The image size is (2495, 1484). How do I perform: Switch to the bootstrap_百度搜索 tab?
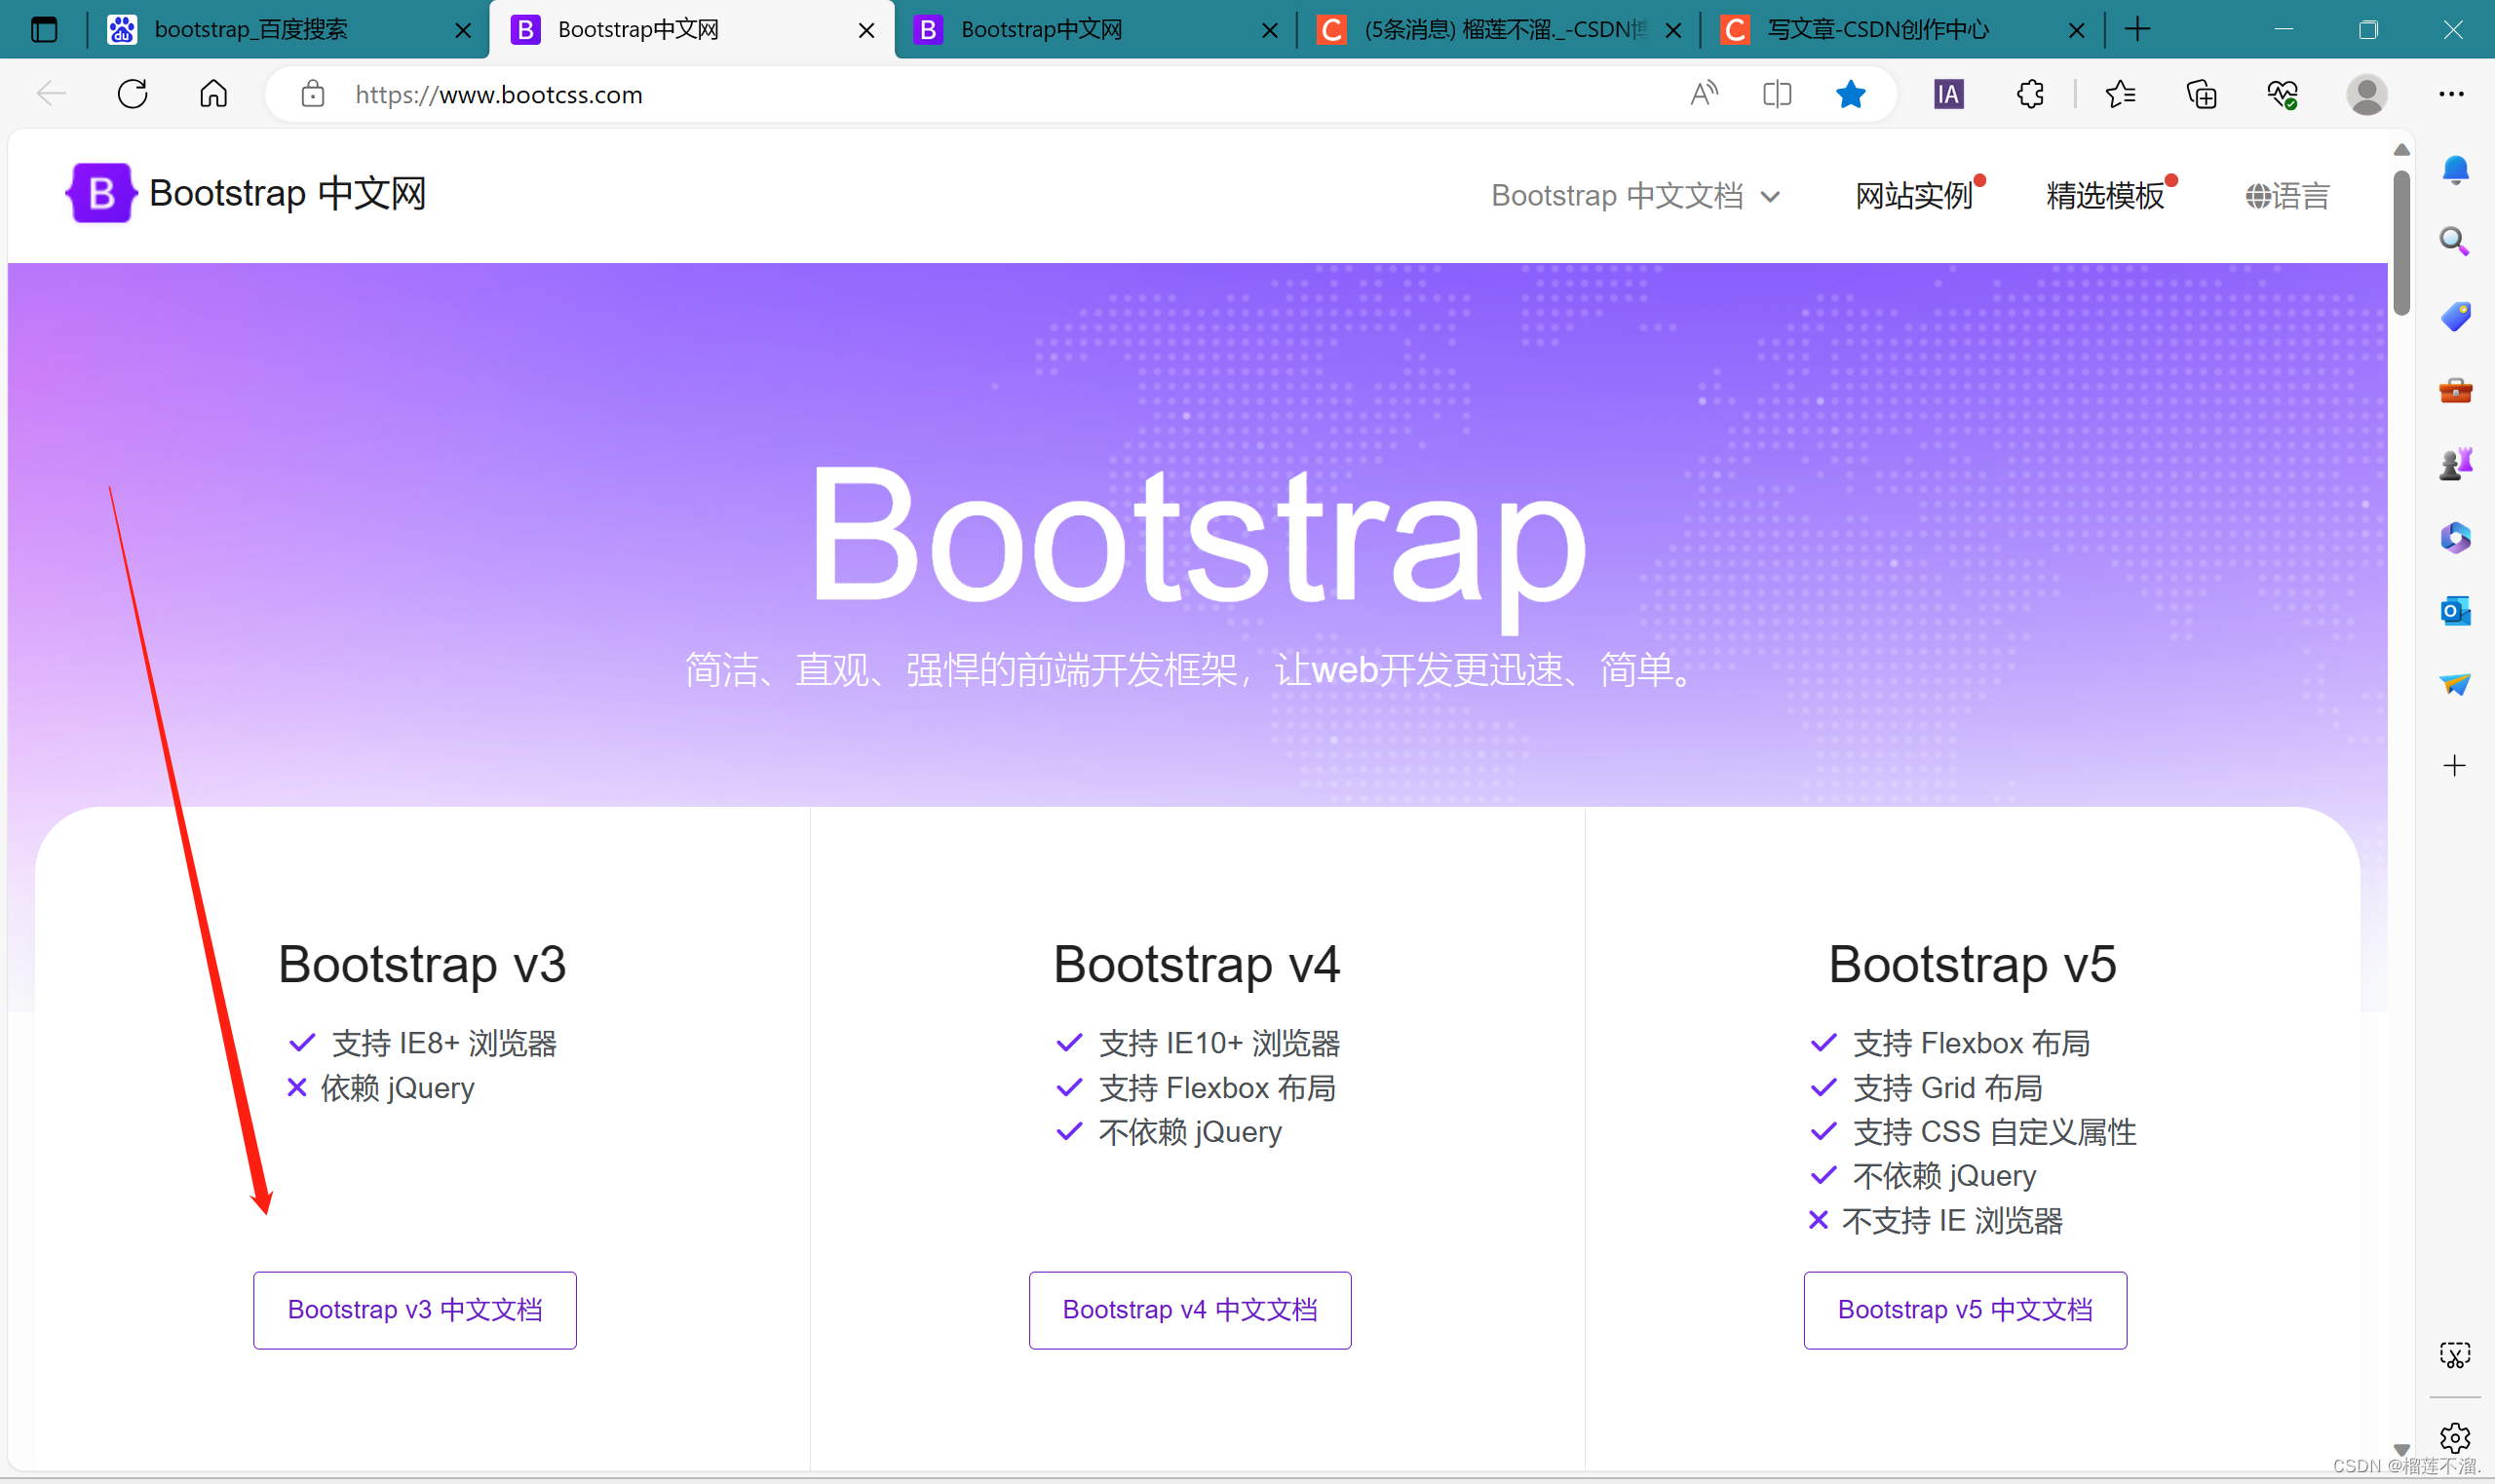(x=250, y=29)
